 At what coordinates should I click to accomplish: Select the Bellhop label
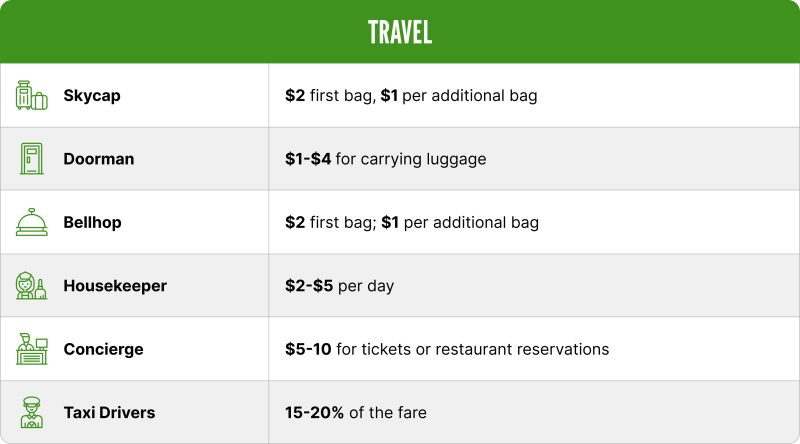pyautogui.click(x=92, y=223)
